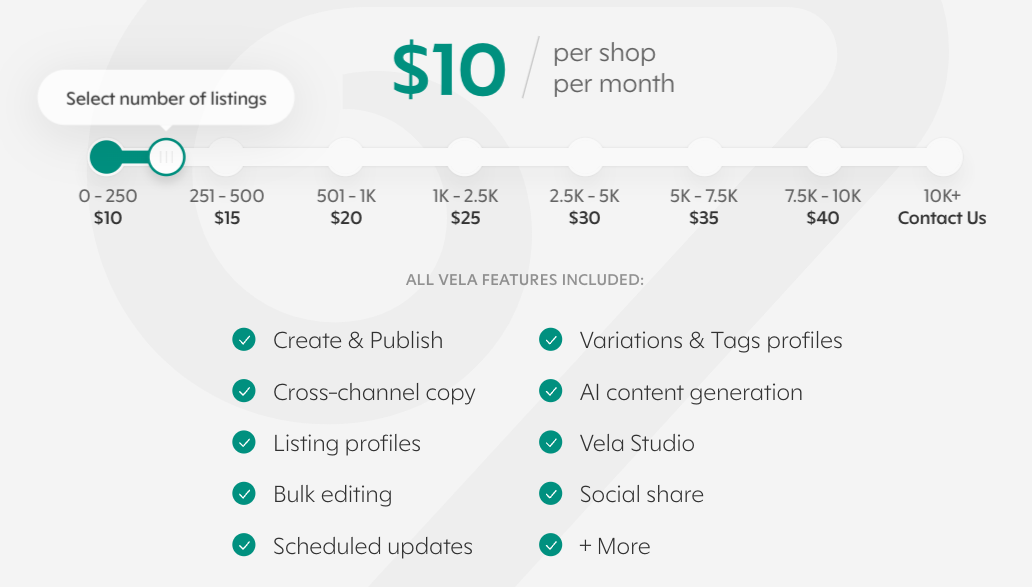Image resolution: width=1032 pixels, height=587 pixels.
Task: Click the checkmark icon beside Scheduled updates
Action: pyautogui.click(x=243, y=546)
